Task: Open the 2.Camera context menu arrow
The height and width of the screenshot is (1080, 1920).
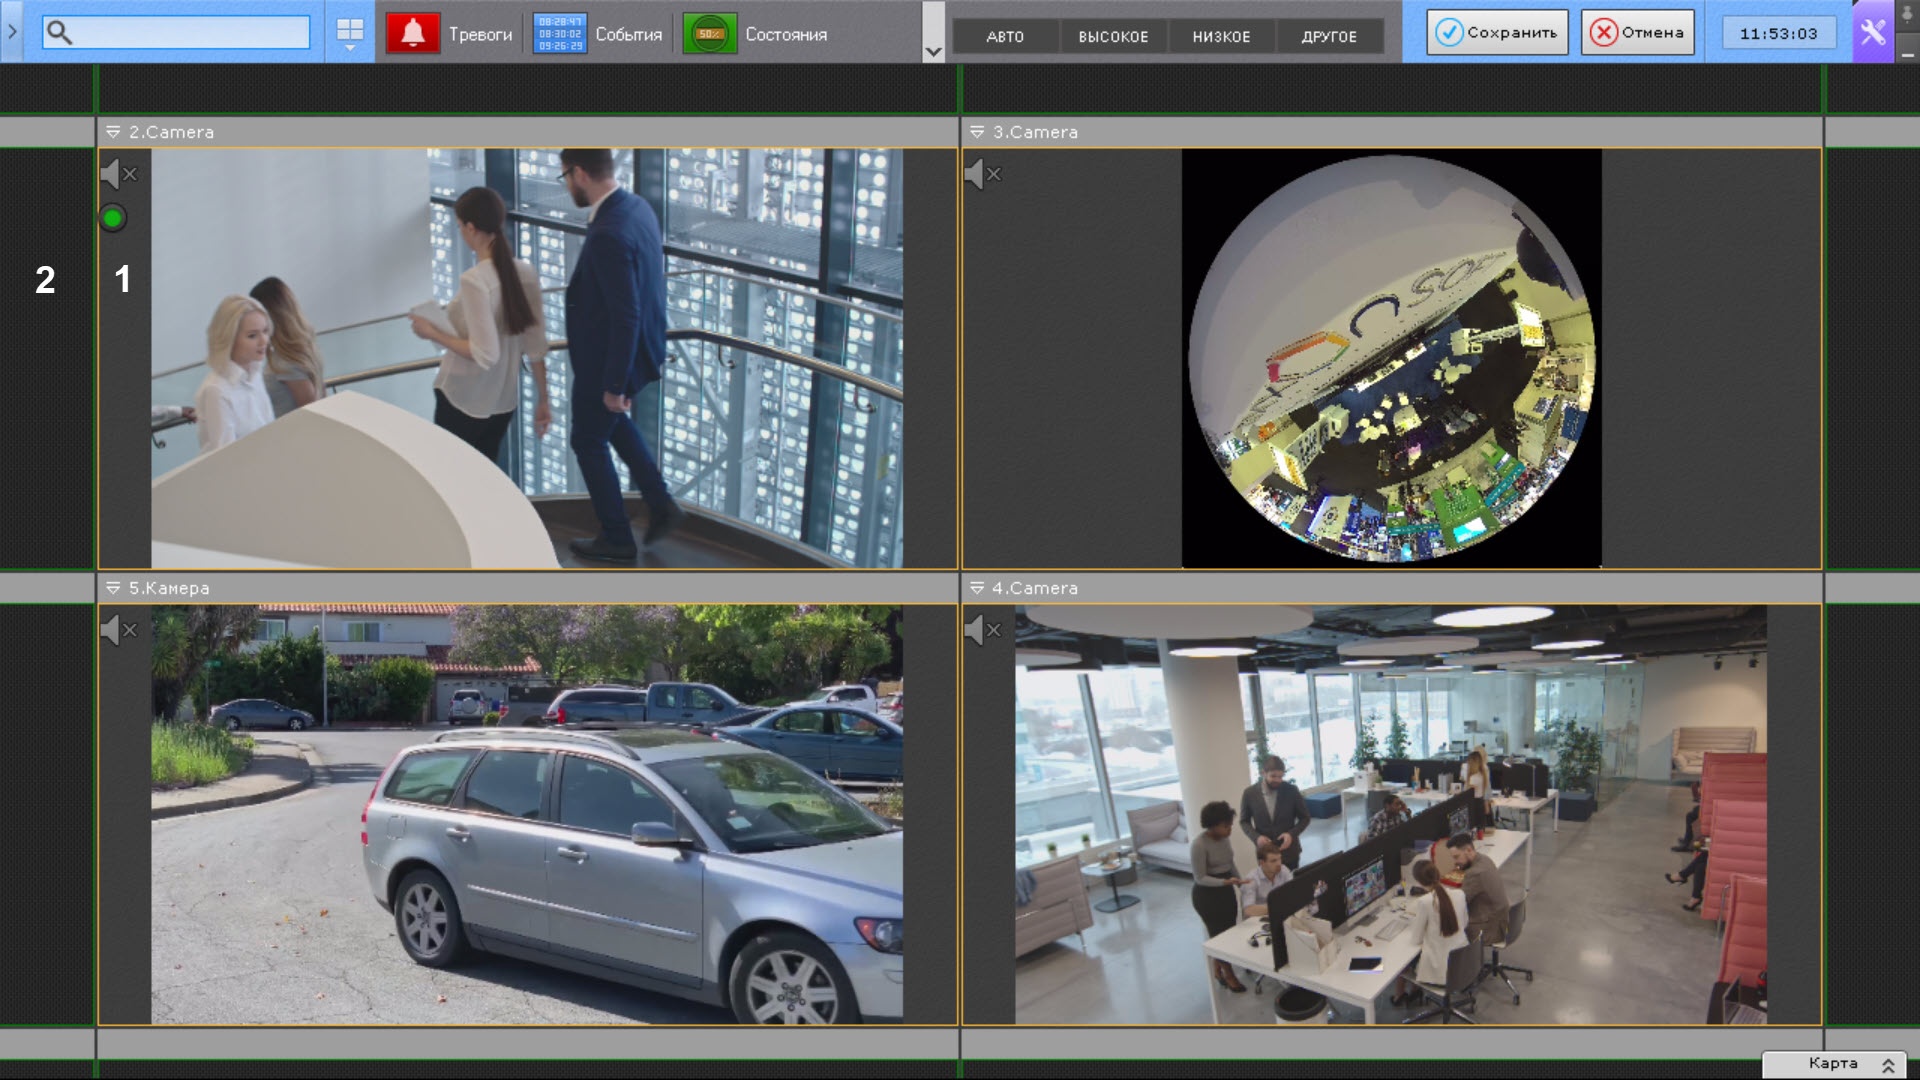Action: [x=113, y=132]
